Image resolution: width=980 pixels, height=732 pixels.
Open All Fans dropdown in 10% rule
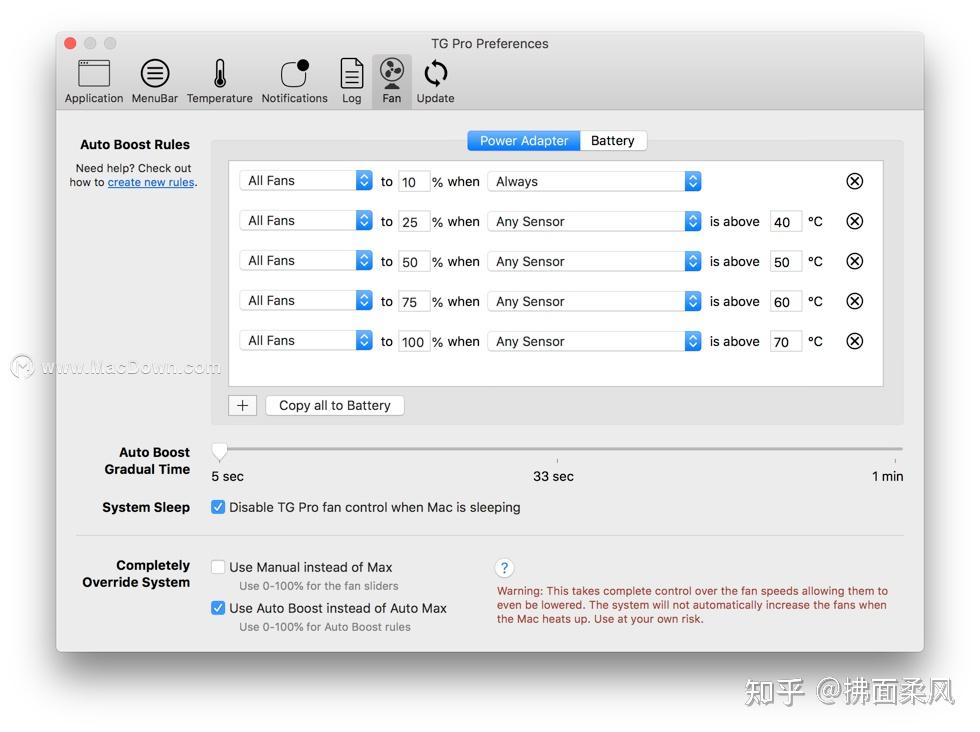306,181
